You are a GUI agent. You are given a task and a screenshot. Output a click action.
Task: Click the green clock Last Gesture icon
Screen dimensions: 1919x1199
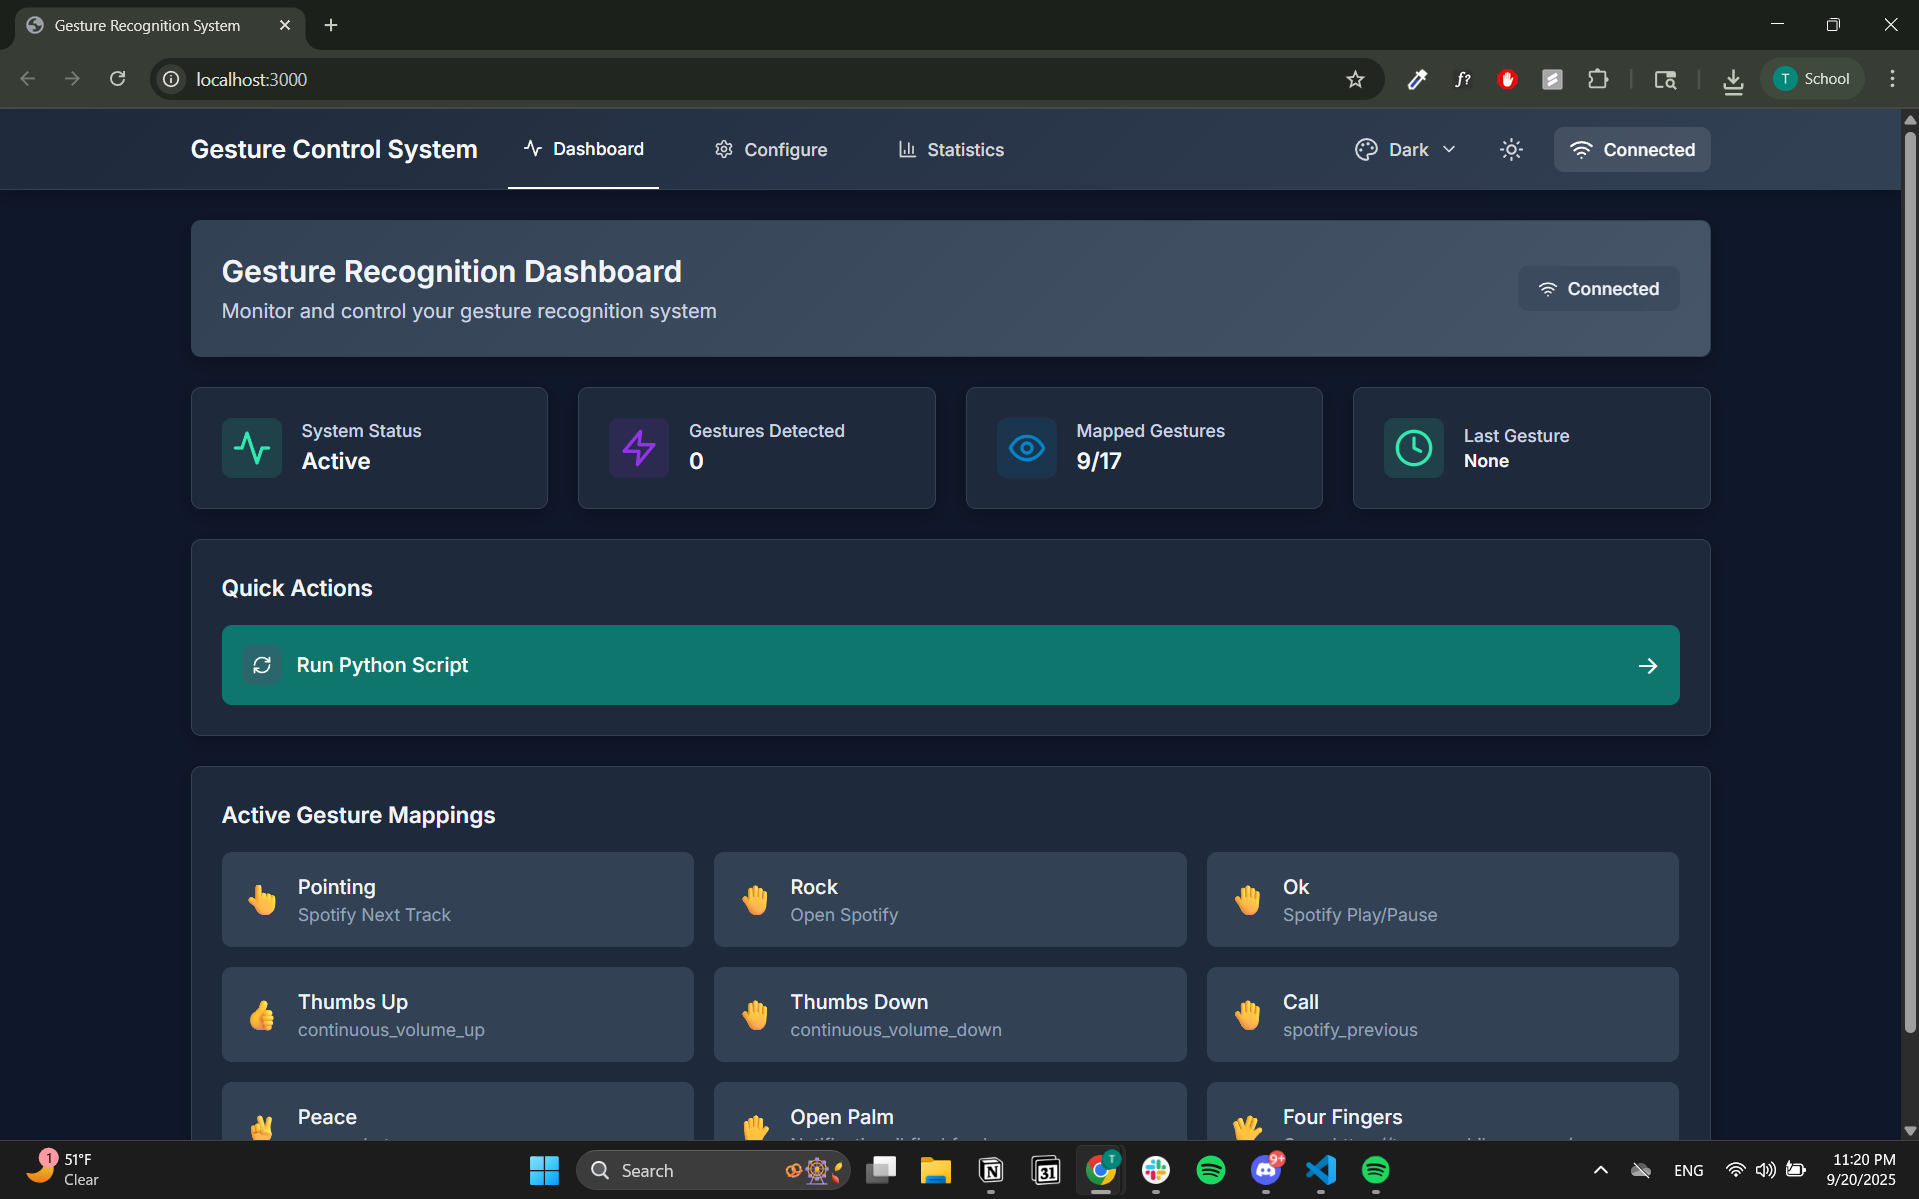pos(1414,448)
